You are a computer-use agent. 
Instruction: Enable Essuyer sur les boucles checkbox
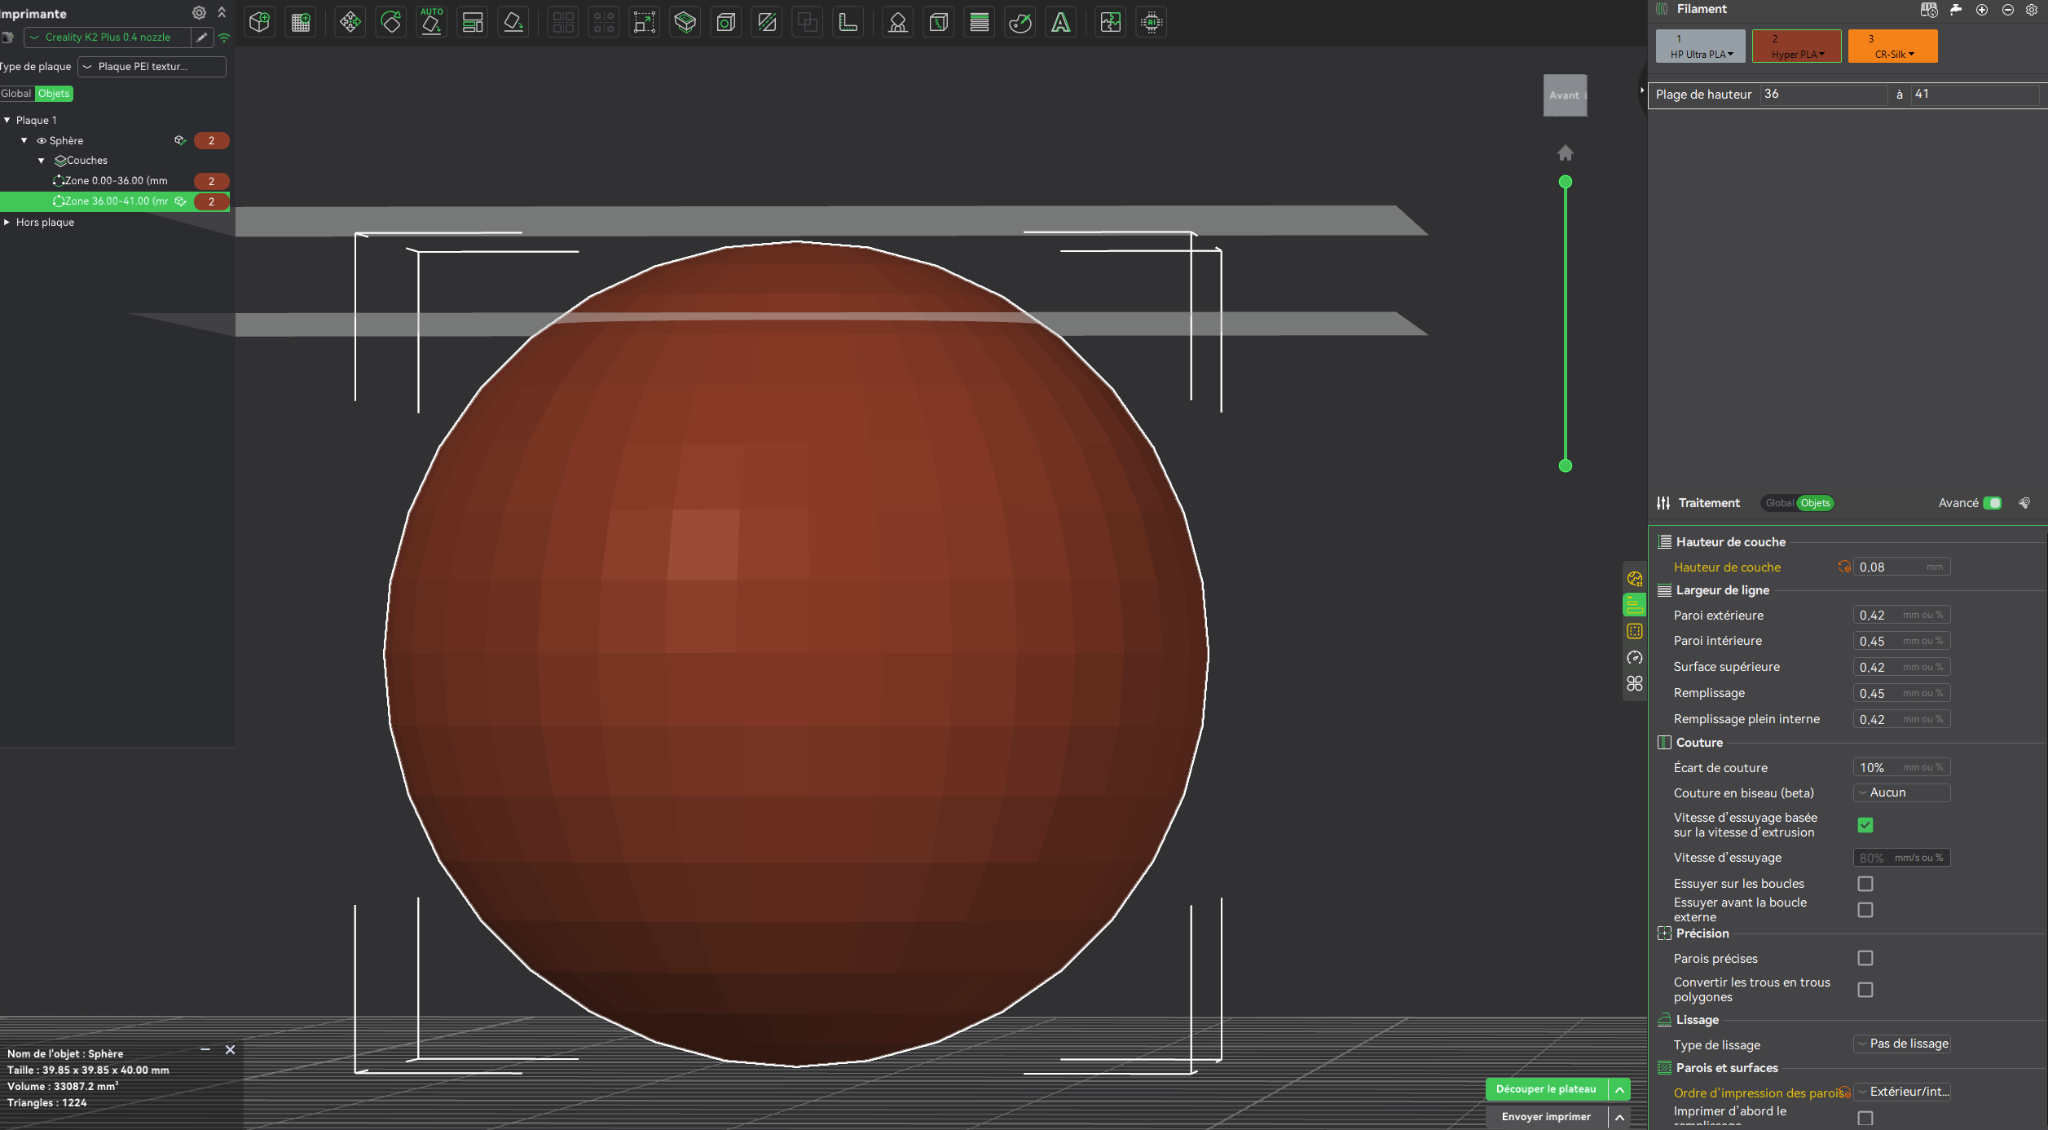coord(1865,884)
